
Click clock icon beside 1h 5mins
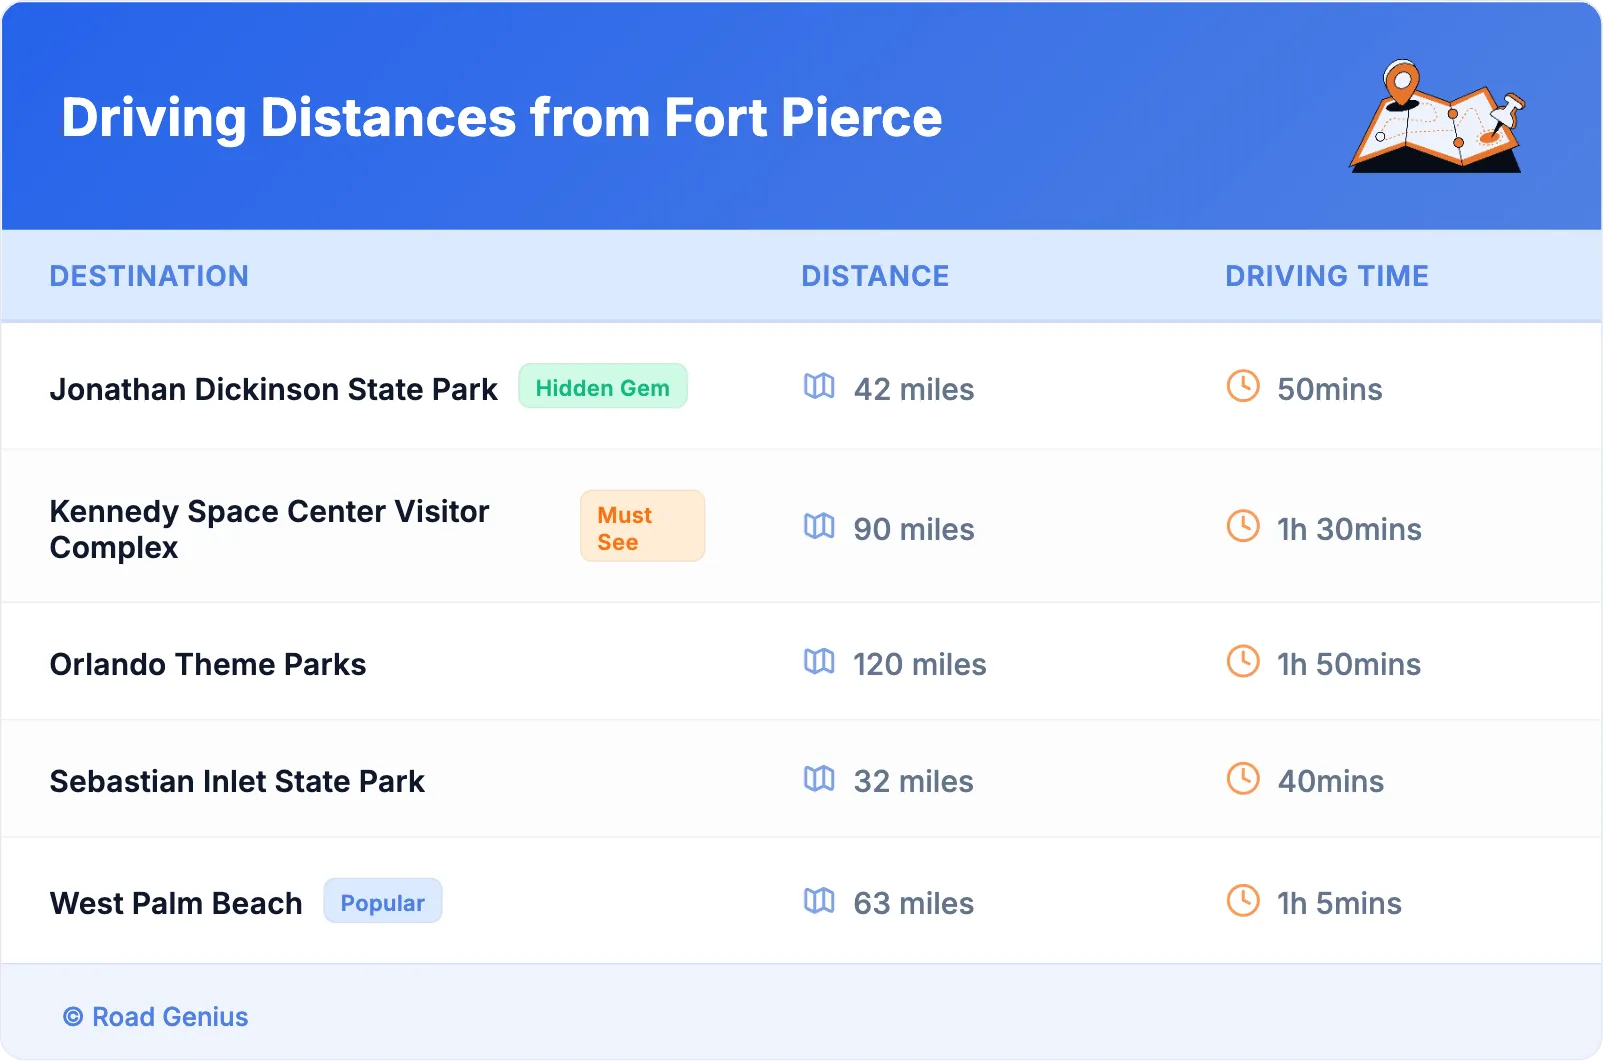click(1243, 900)
